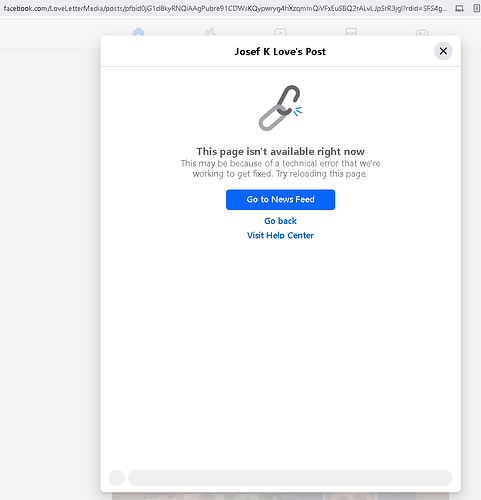The image size is (481, 500).
Task: Click the install app icon in address bar
Action: tap(459, 9)
